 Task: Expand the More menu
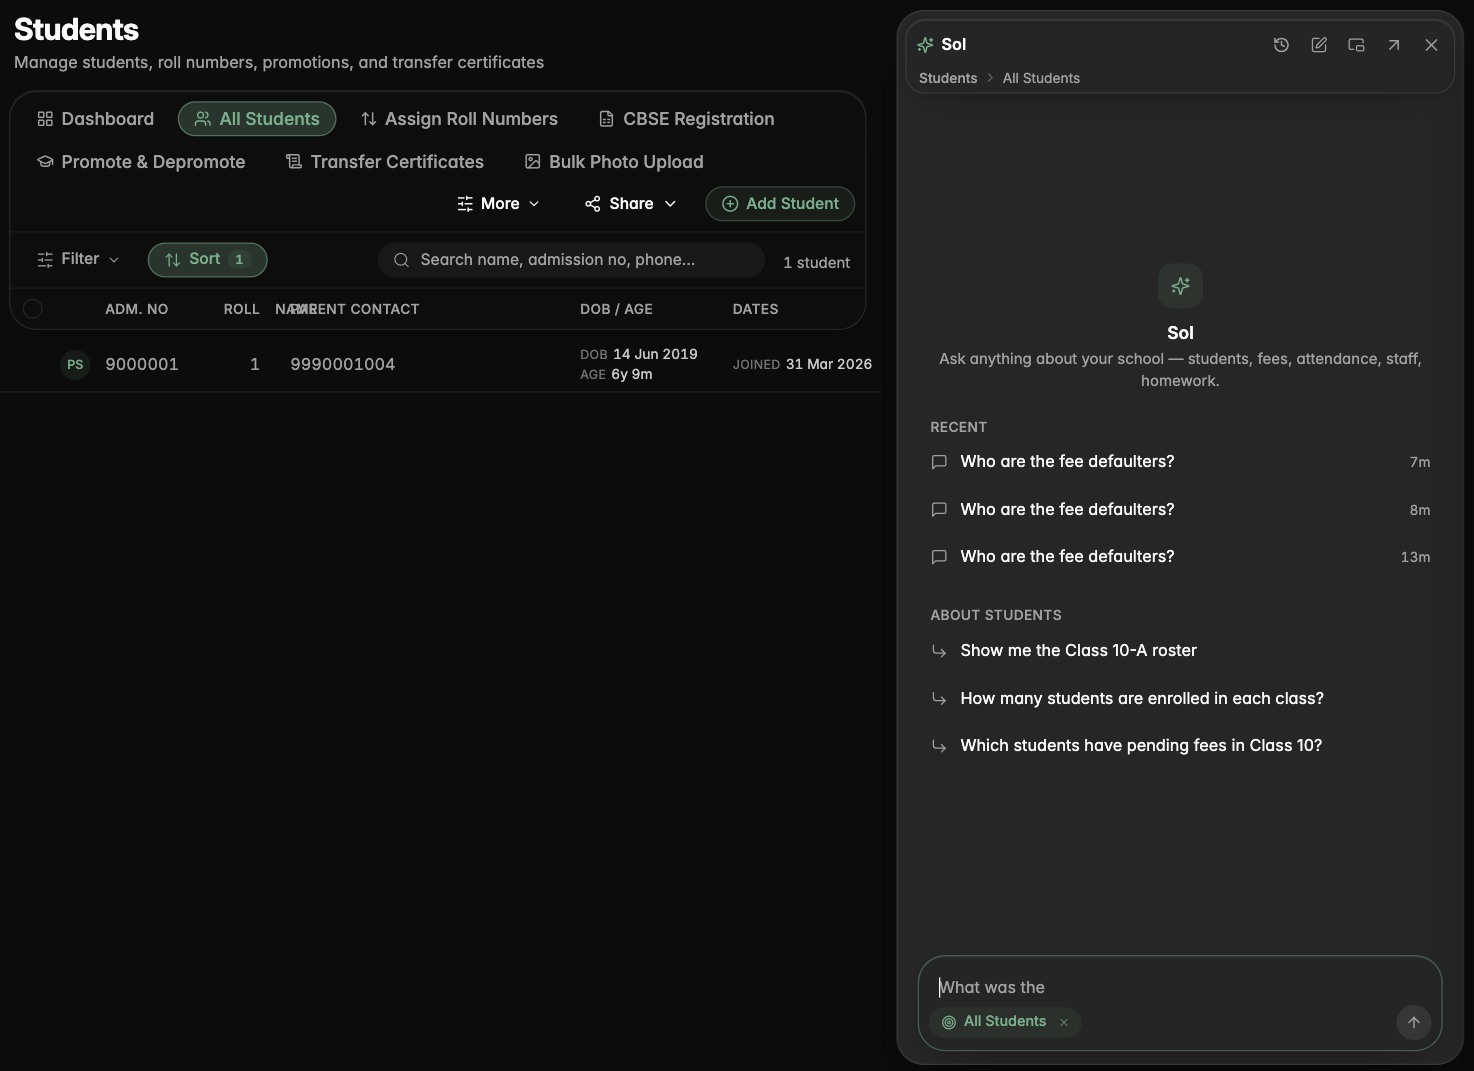click(498, 204)
